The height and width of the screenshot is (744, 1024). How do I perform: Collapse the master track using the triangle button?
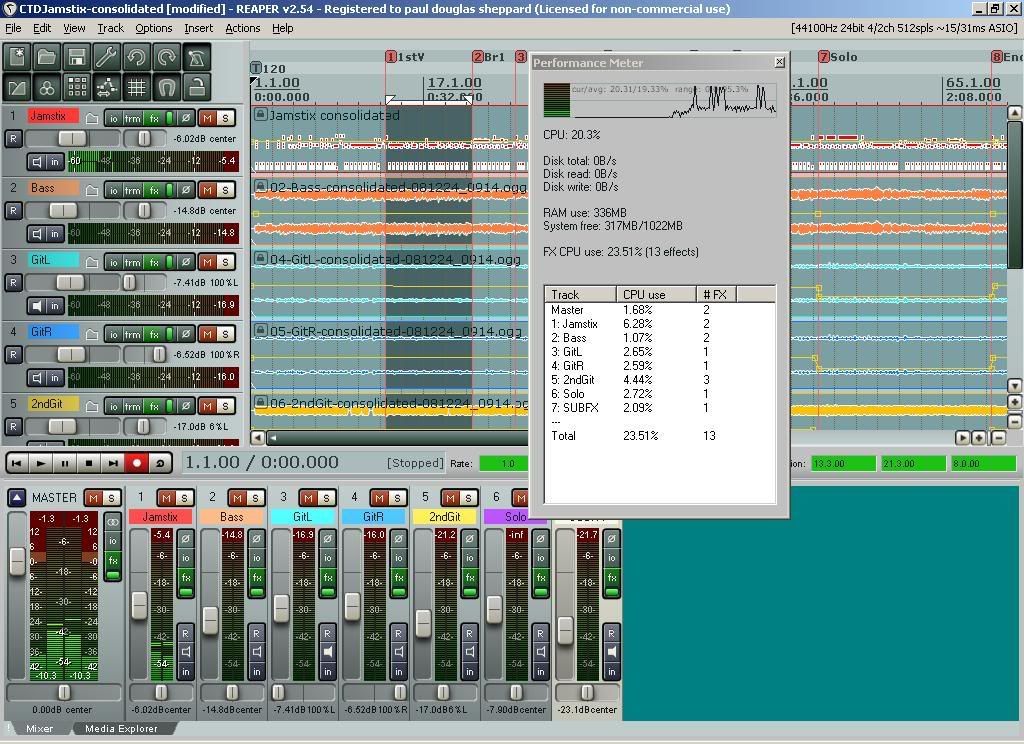click(17, 497)
